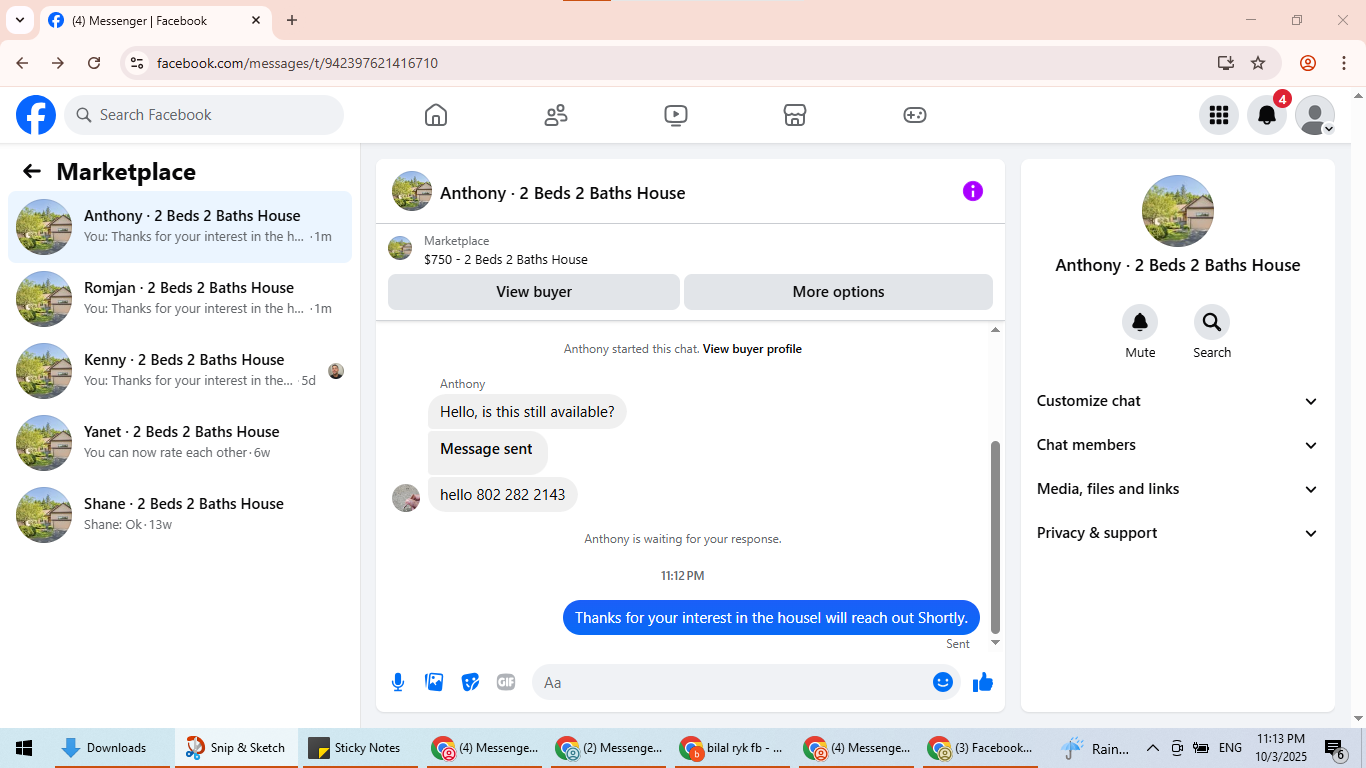The image size is (1366, 768).
Task: View site information icon in the address bar
Action: [x=138, y=63]
